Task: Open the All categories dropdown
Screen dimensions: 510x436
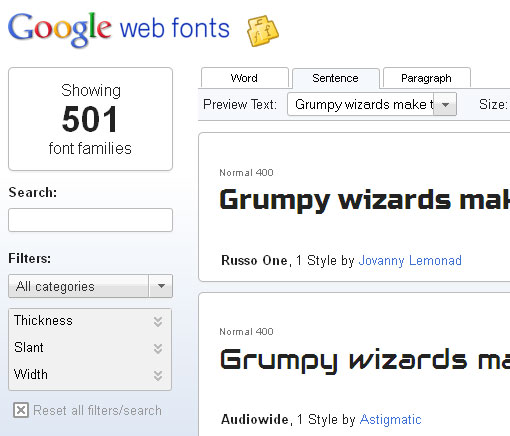Action: tap(90, 286)
